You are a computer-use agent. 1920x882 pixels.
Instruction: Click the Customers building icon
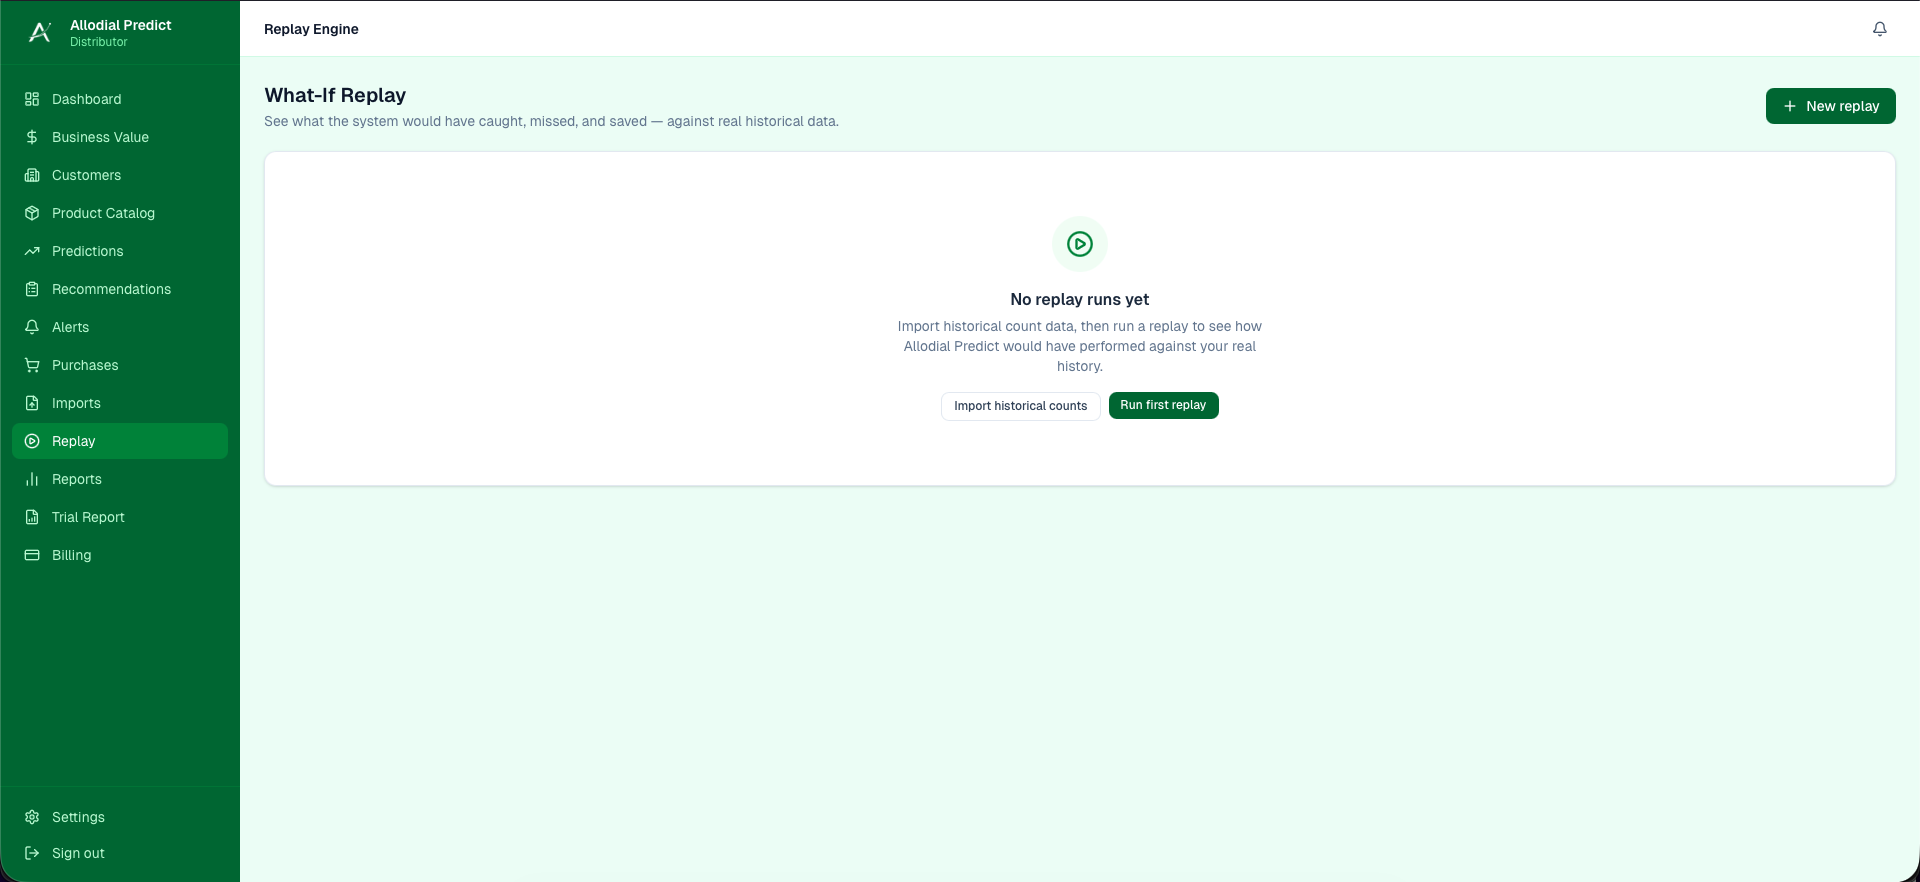[x=32, y=175]
